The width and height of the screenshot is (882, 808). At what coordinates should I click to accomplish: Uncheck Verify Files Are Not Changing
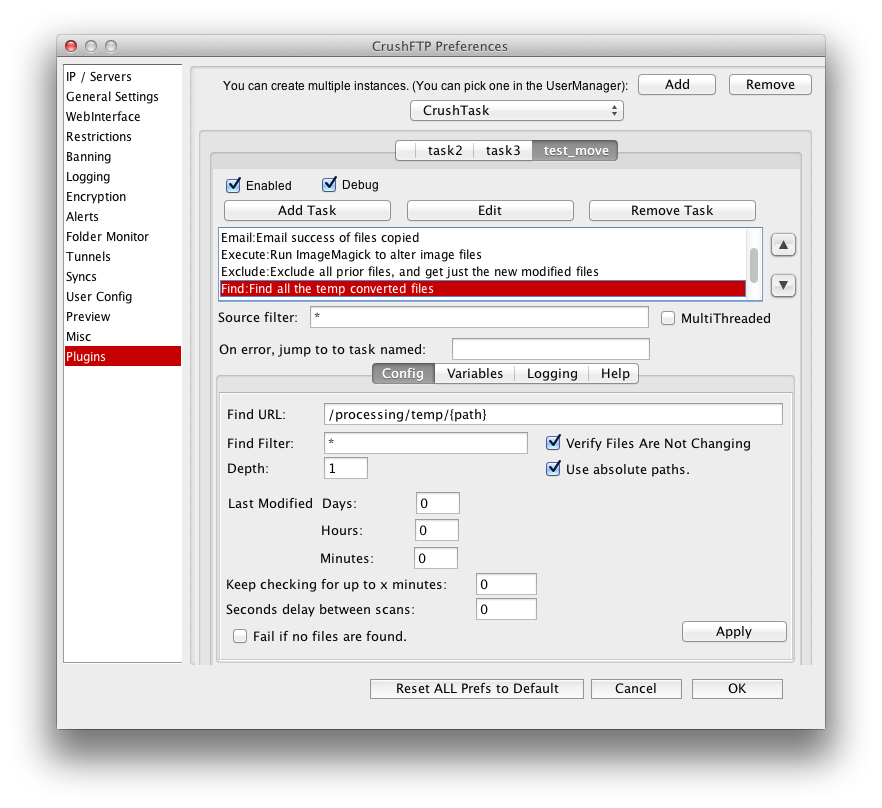click(554, 443)
